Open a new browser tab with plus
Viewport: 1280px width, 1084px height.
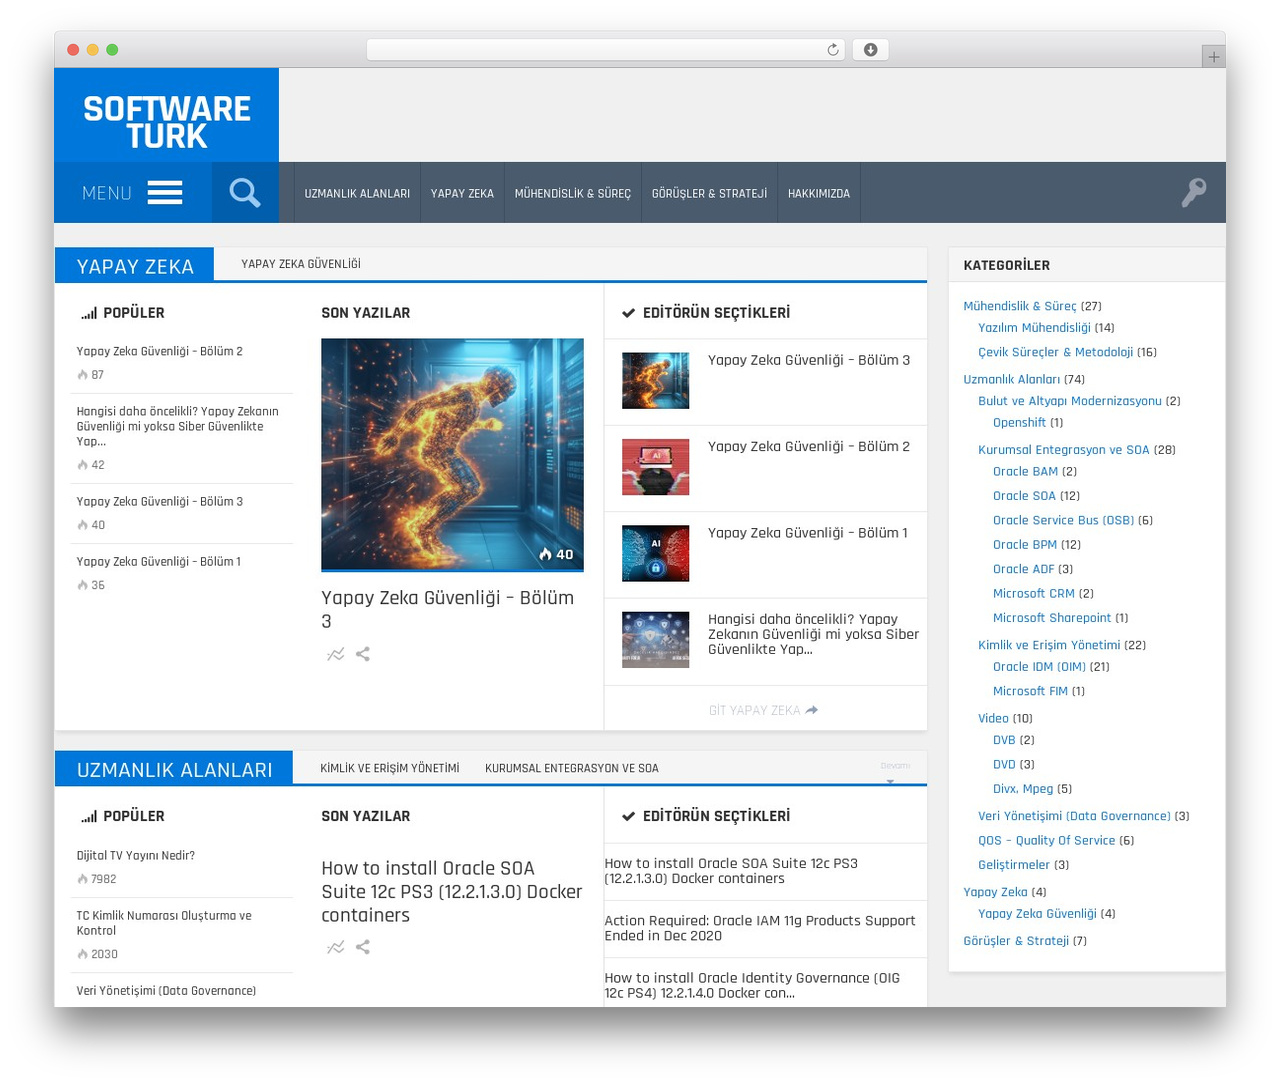[x=1213, y=57]
